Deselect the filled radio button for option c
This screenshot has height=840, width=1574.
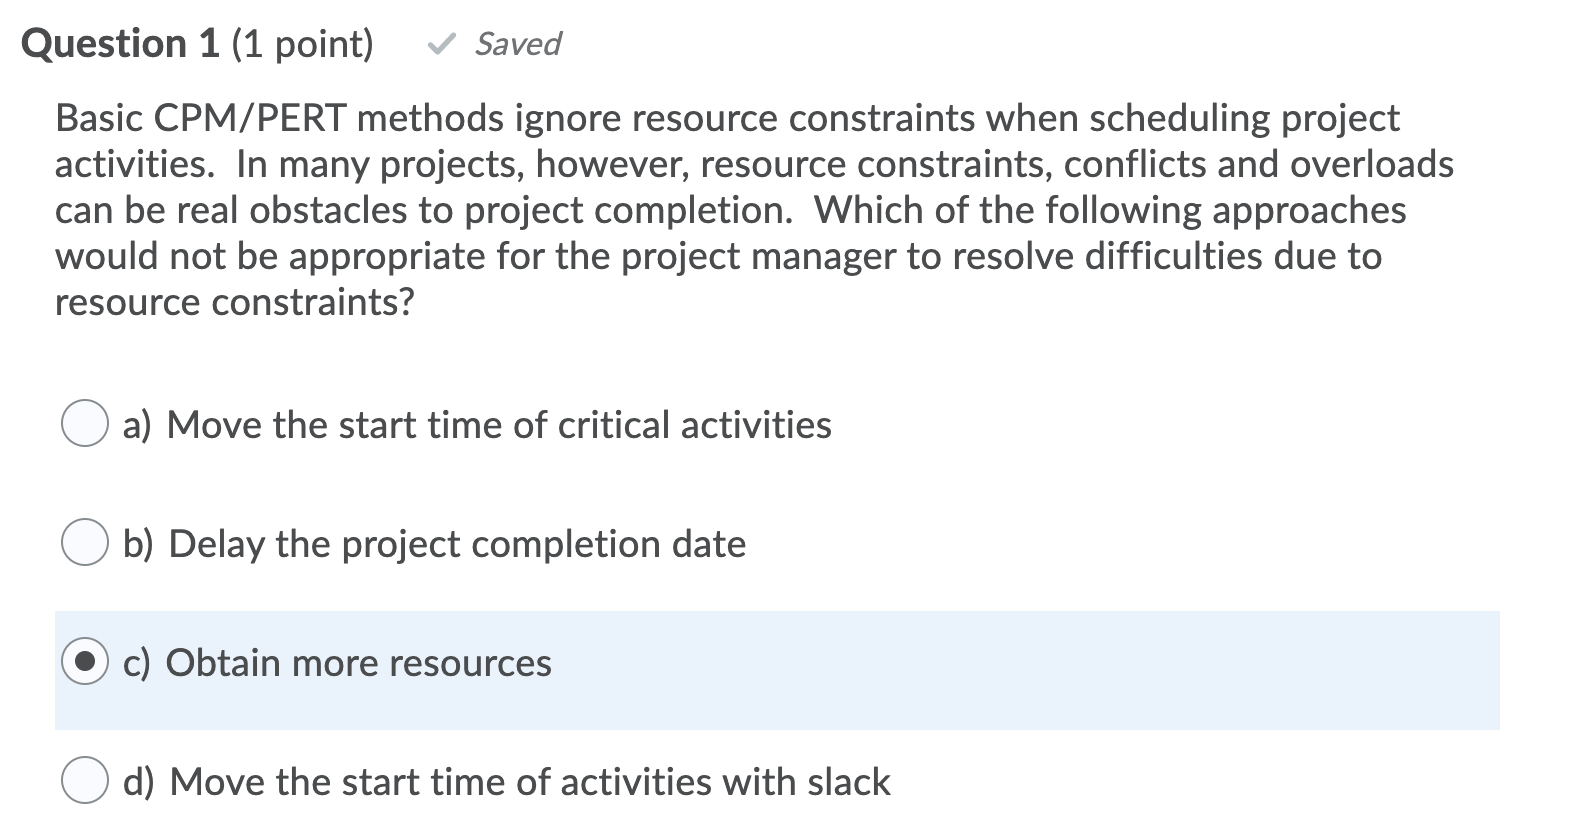click(86, 661)
